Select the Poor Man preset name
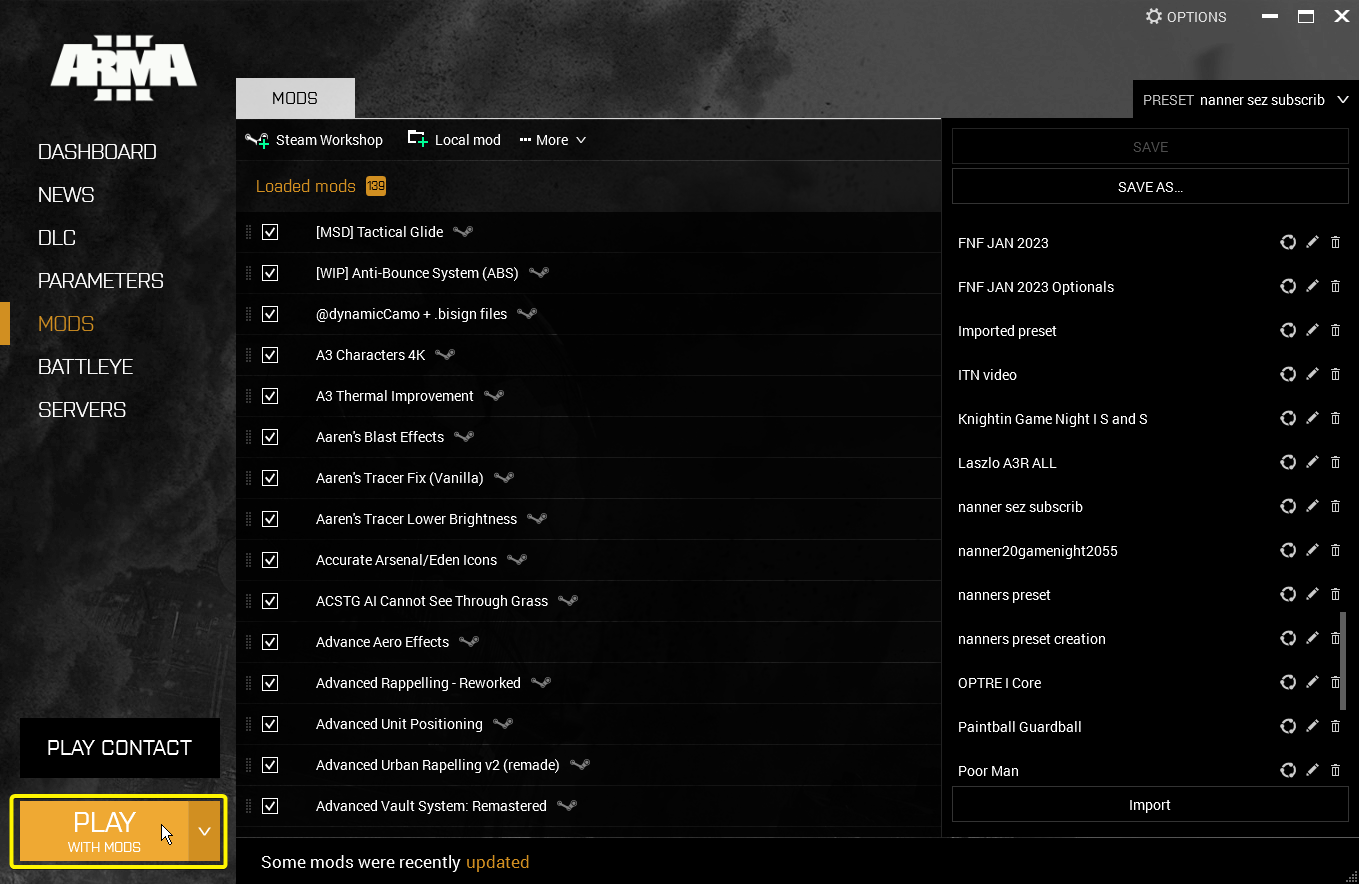 point(988,771)
